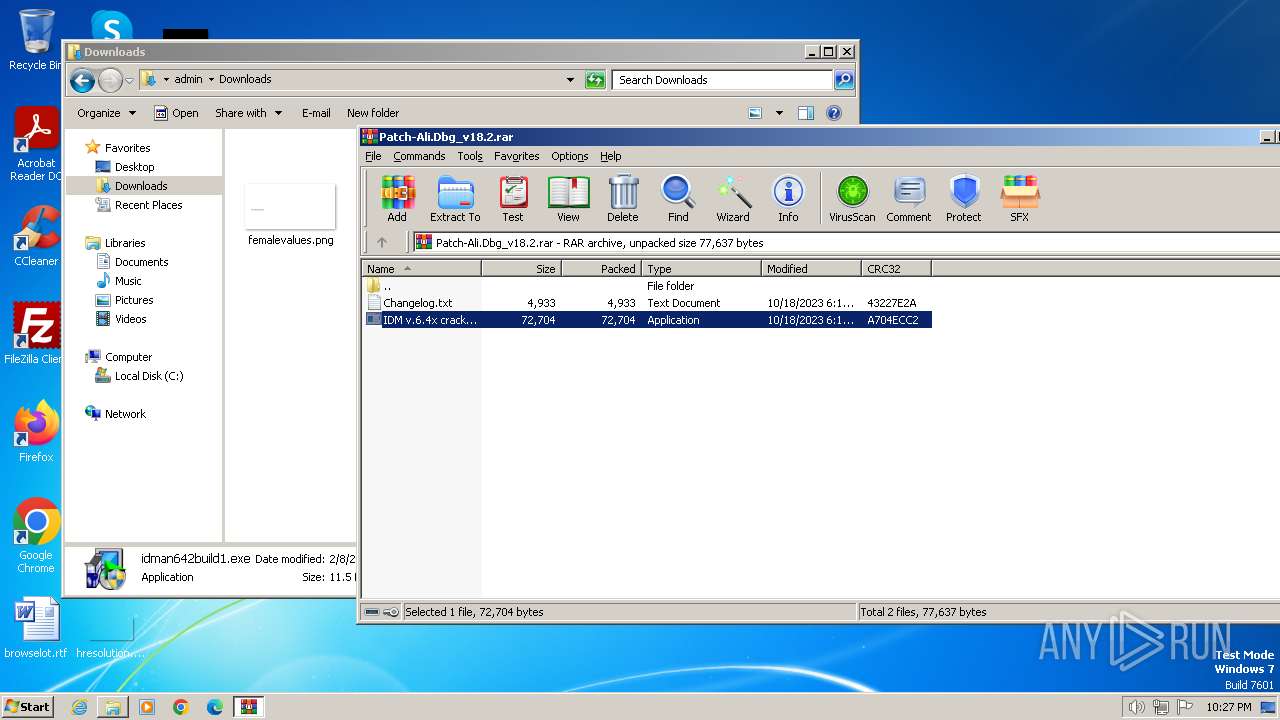The height and width of the screenshot is (720, 1280).
Task: Launch the Wizard tool
Action: pyautogui.click(x=733, y=198)
